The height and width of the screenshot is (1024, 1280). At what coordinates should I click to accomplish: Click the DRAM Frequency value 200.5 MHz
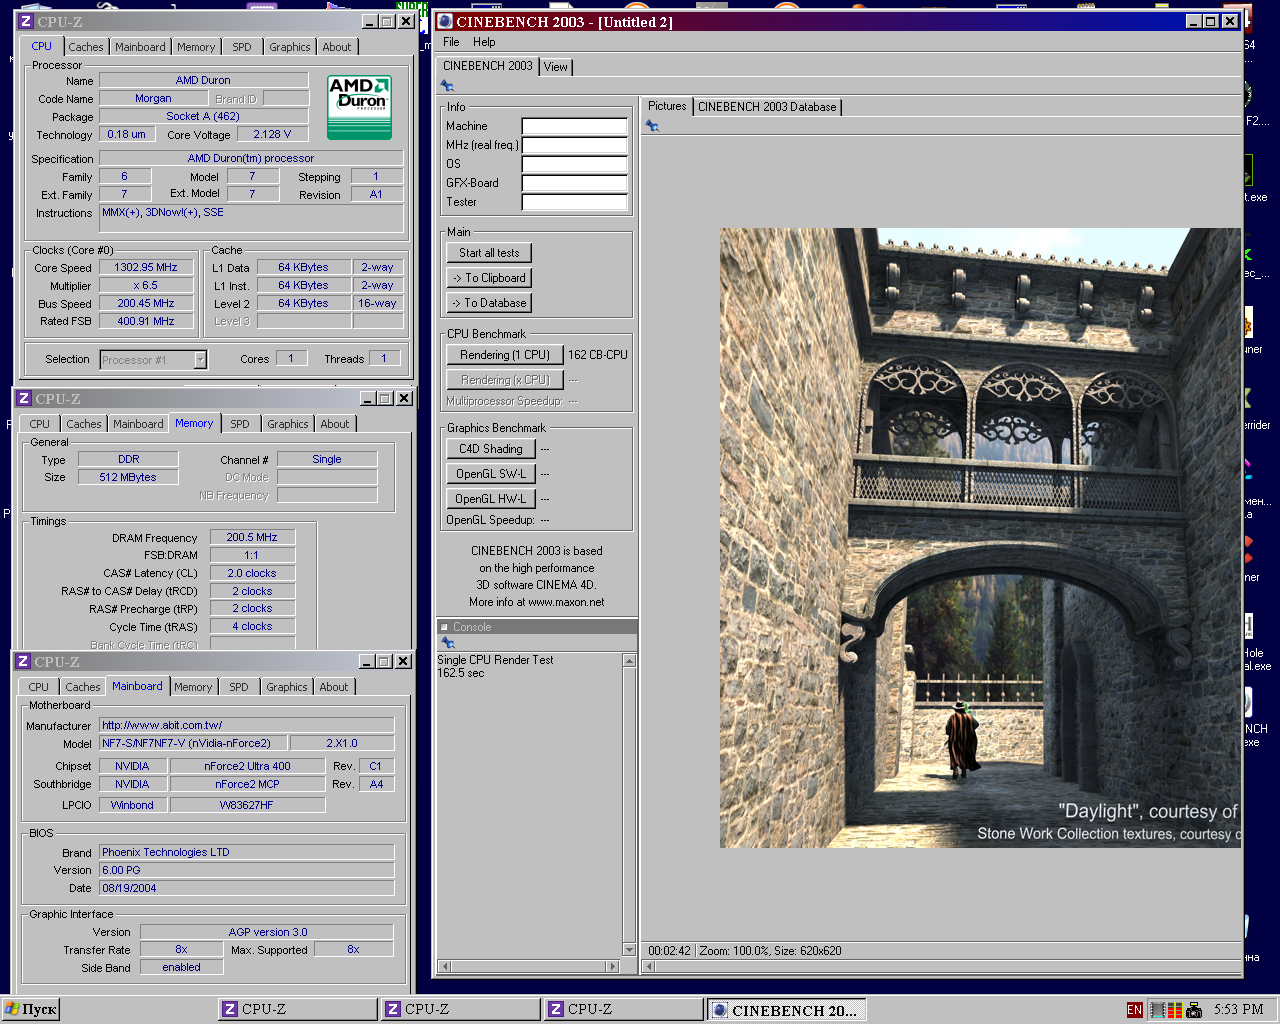pos(252,537)
